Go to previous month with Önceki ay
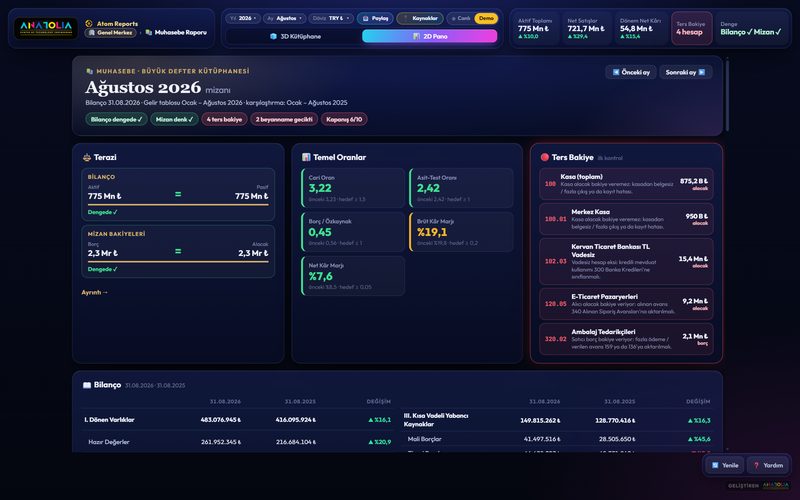Screen dimensions: 800x500 coord(631,72)
